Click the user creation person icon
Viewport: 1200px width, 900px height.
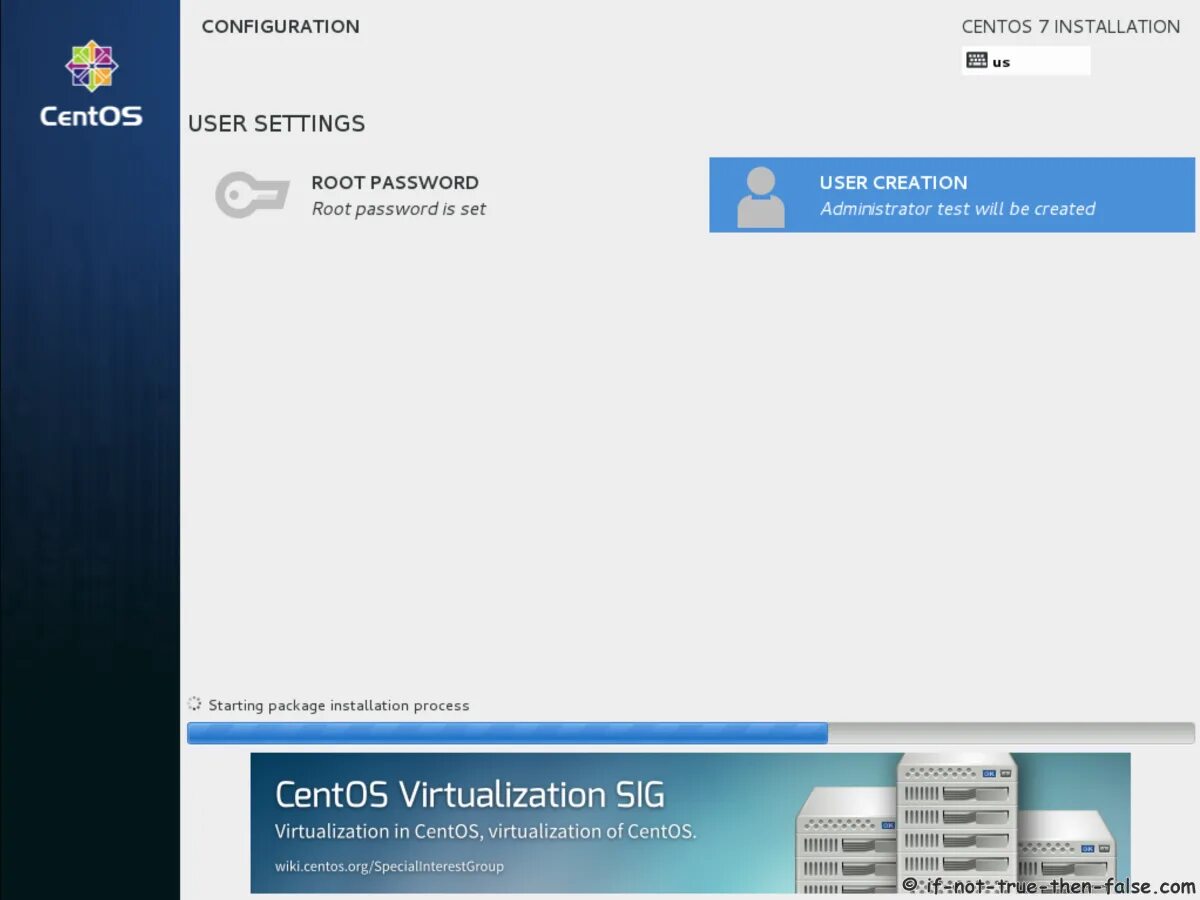(761, 197)
